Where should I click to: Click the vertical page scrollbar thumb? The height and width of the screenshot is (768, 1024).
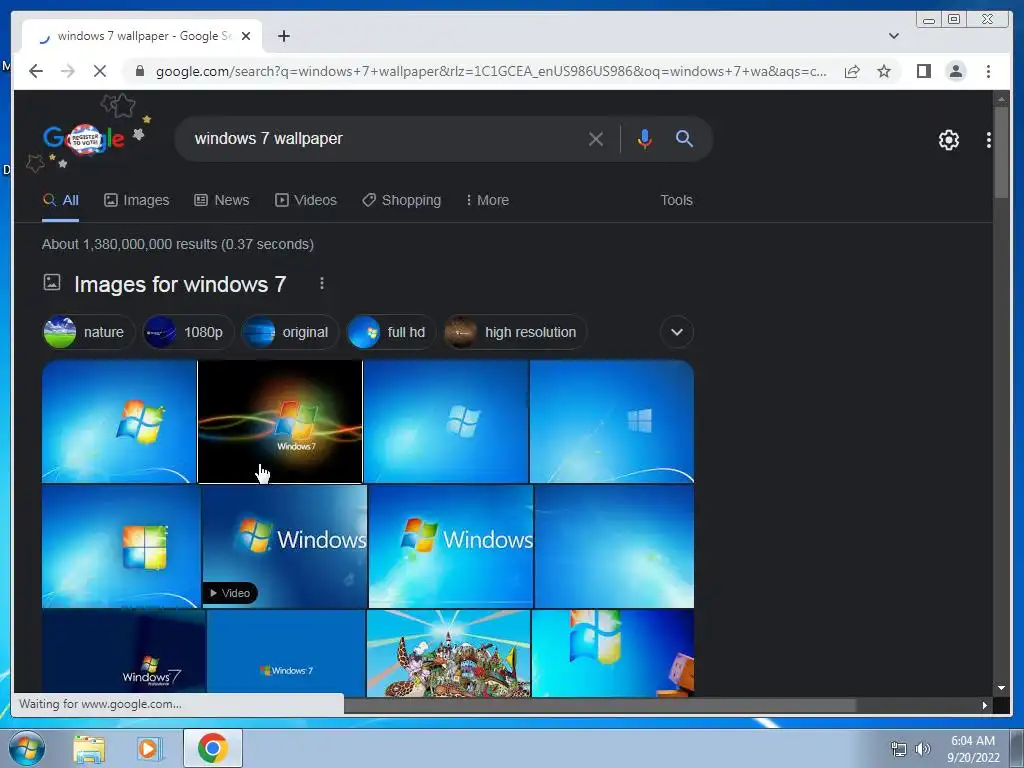pos(1001,152)
